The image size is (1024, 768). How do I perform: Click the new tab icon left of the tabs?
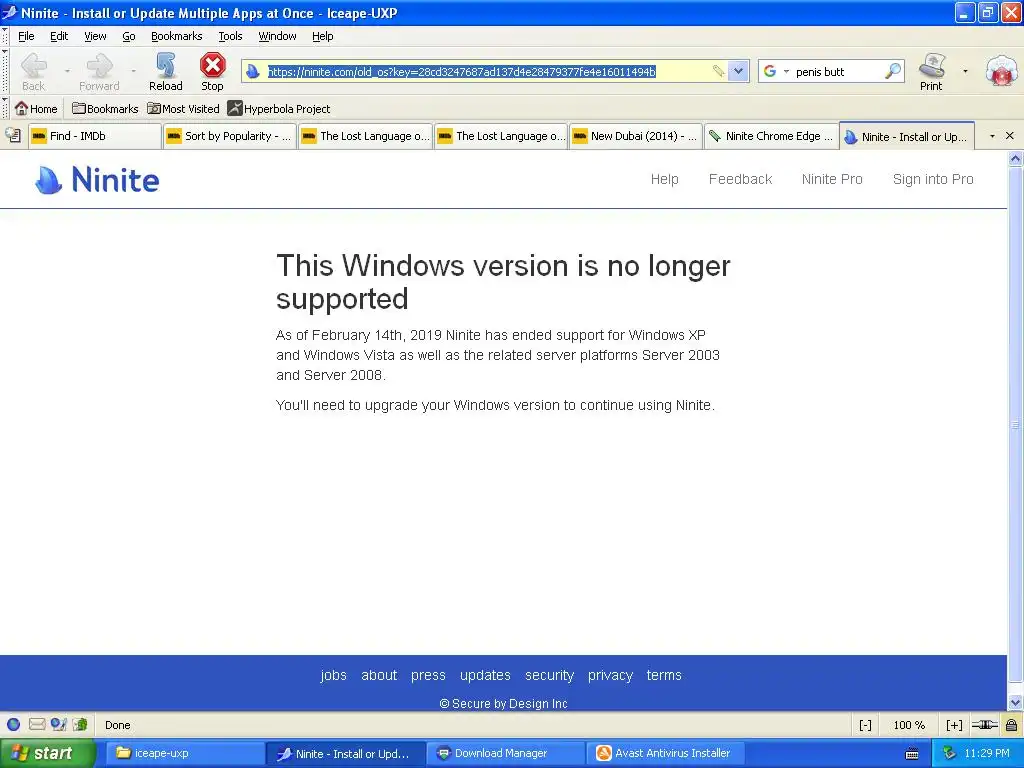pos(13,135)
